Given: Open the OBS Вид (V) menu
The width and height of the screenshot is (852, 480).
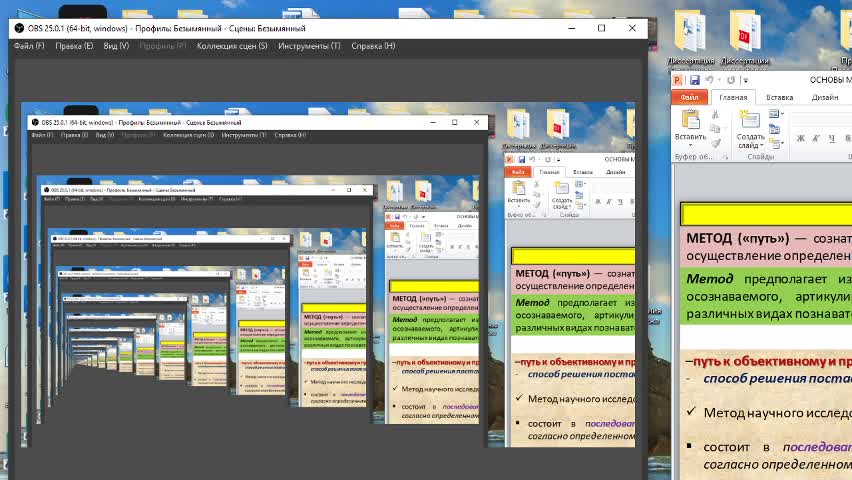Looking at the screenshot, I should click(x=116, y=46).
